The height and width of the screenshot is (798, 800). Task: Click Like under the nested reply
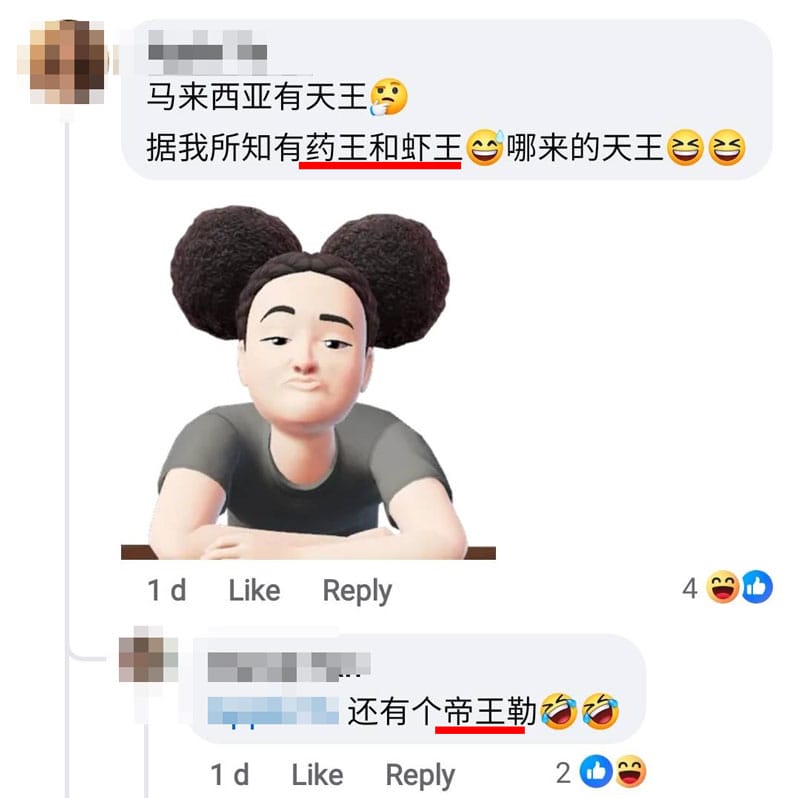317,776
